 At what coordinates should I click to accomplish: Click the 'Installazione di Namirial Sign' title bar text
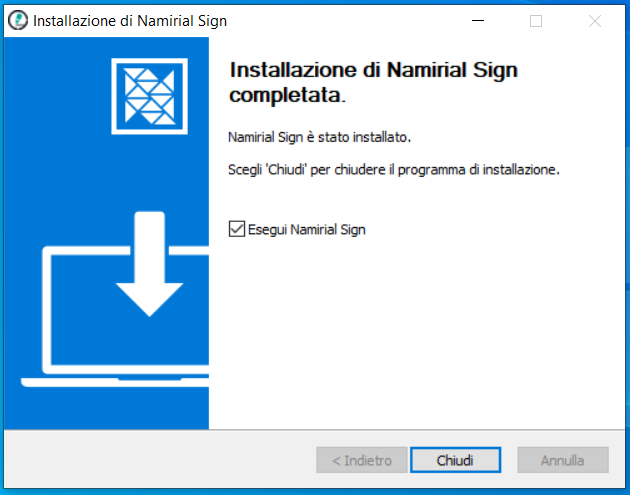(x=130, y=20)
